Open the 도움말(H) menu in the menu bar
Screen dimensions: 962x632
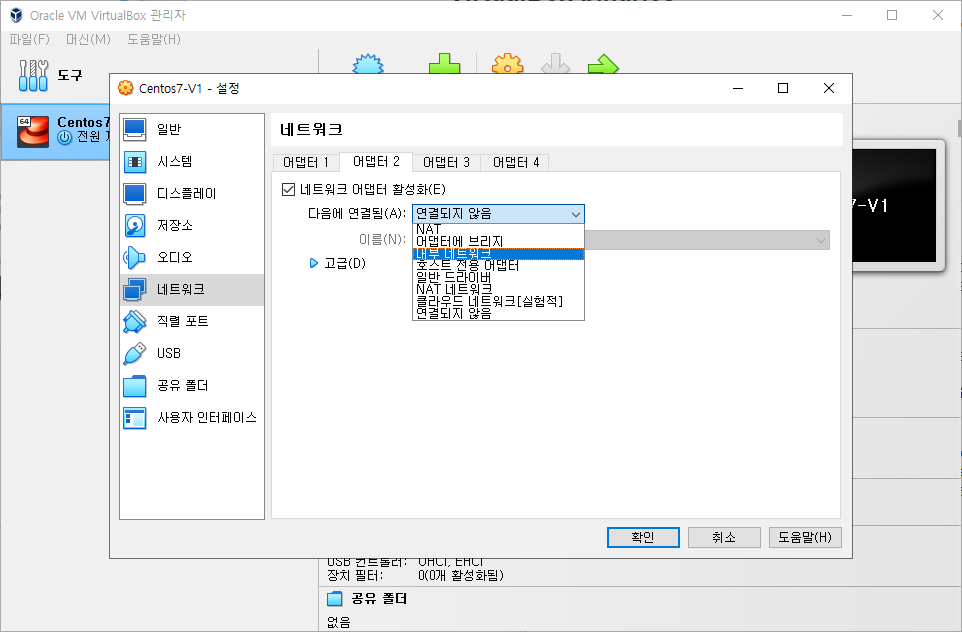click(x=154, y=39)
